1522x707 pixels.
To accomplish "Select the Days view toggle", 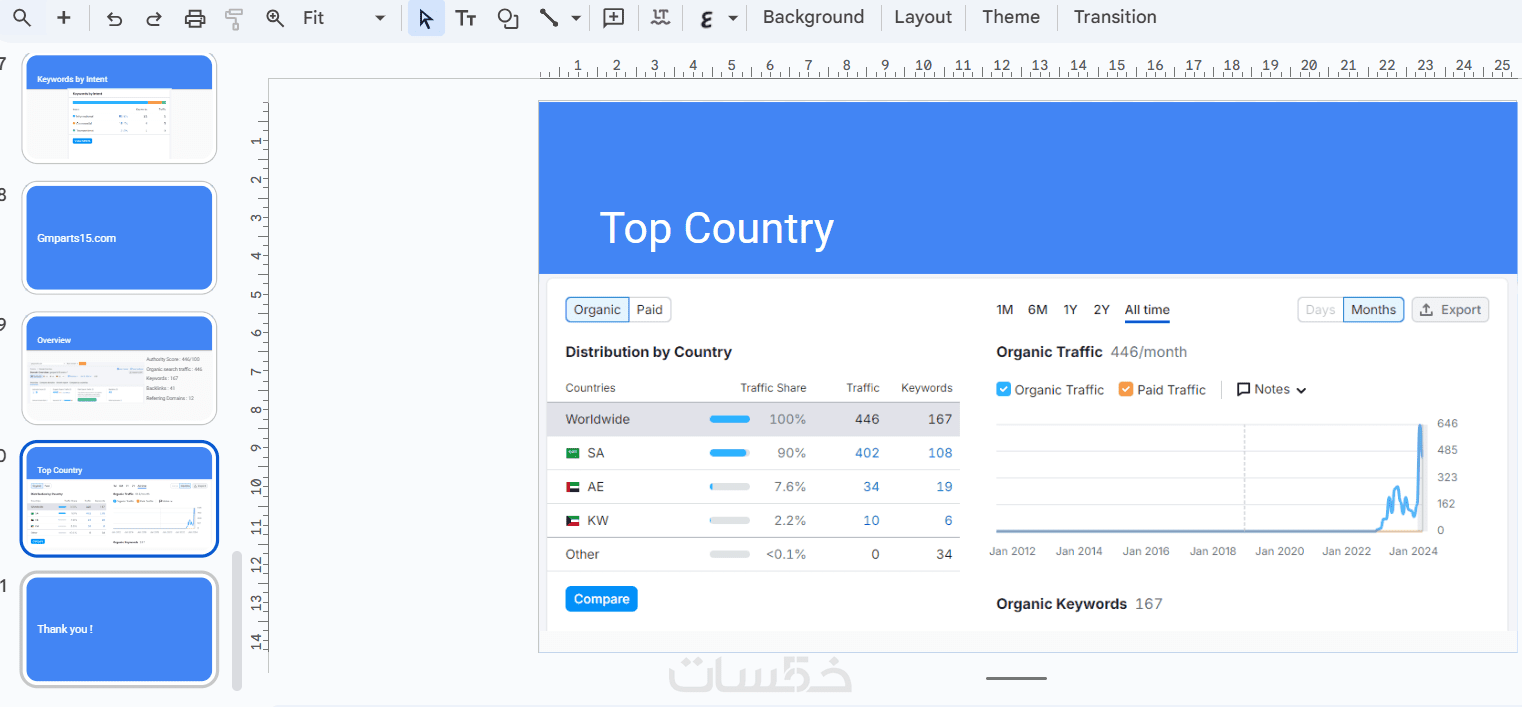I will coord(1320,310).
